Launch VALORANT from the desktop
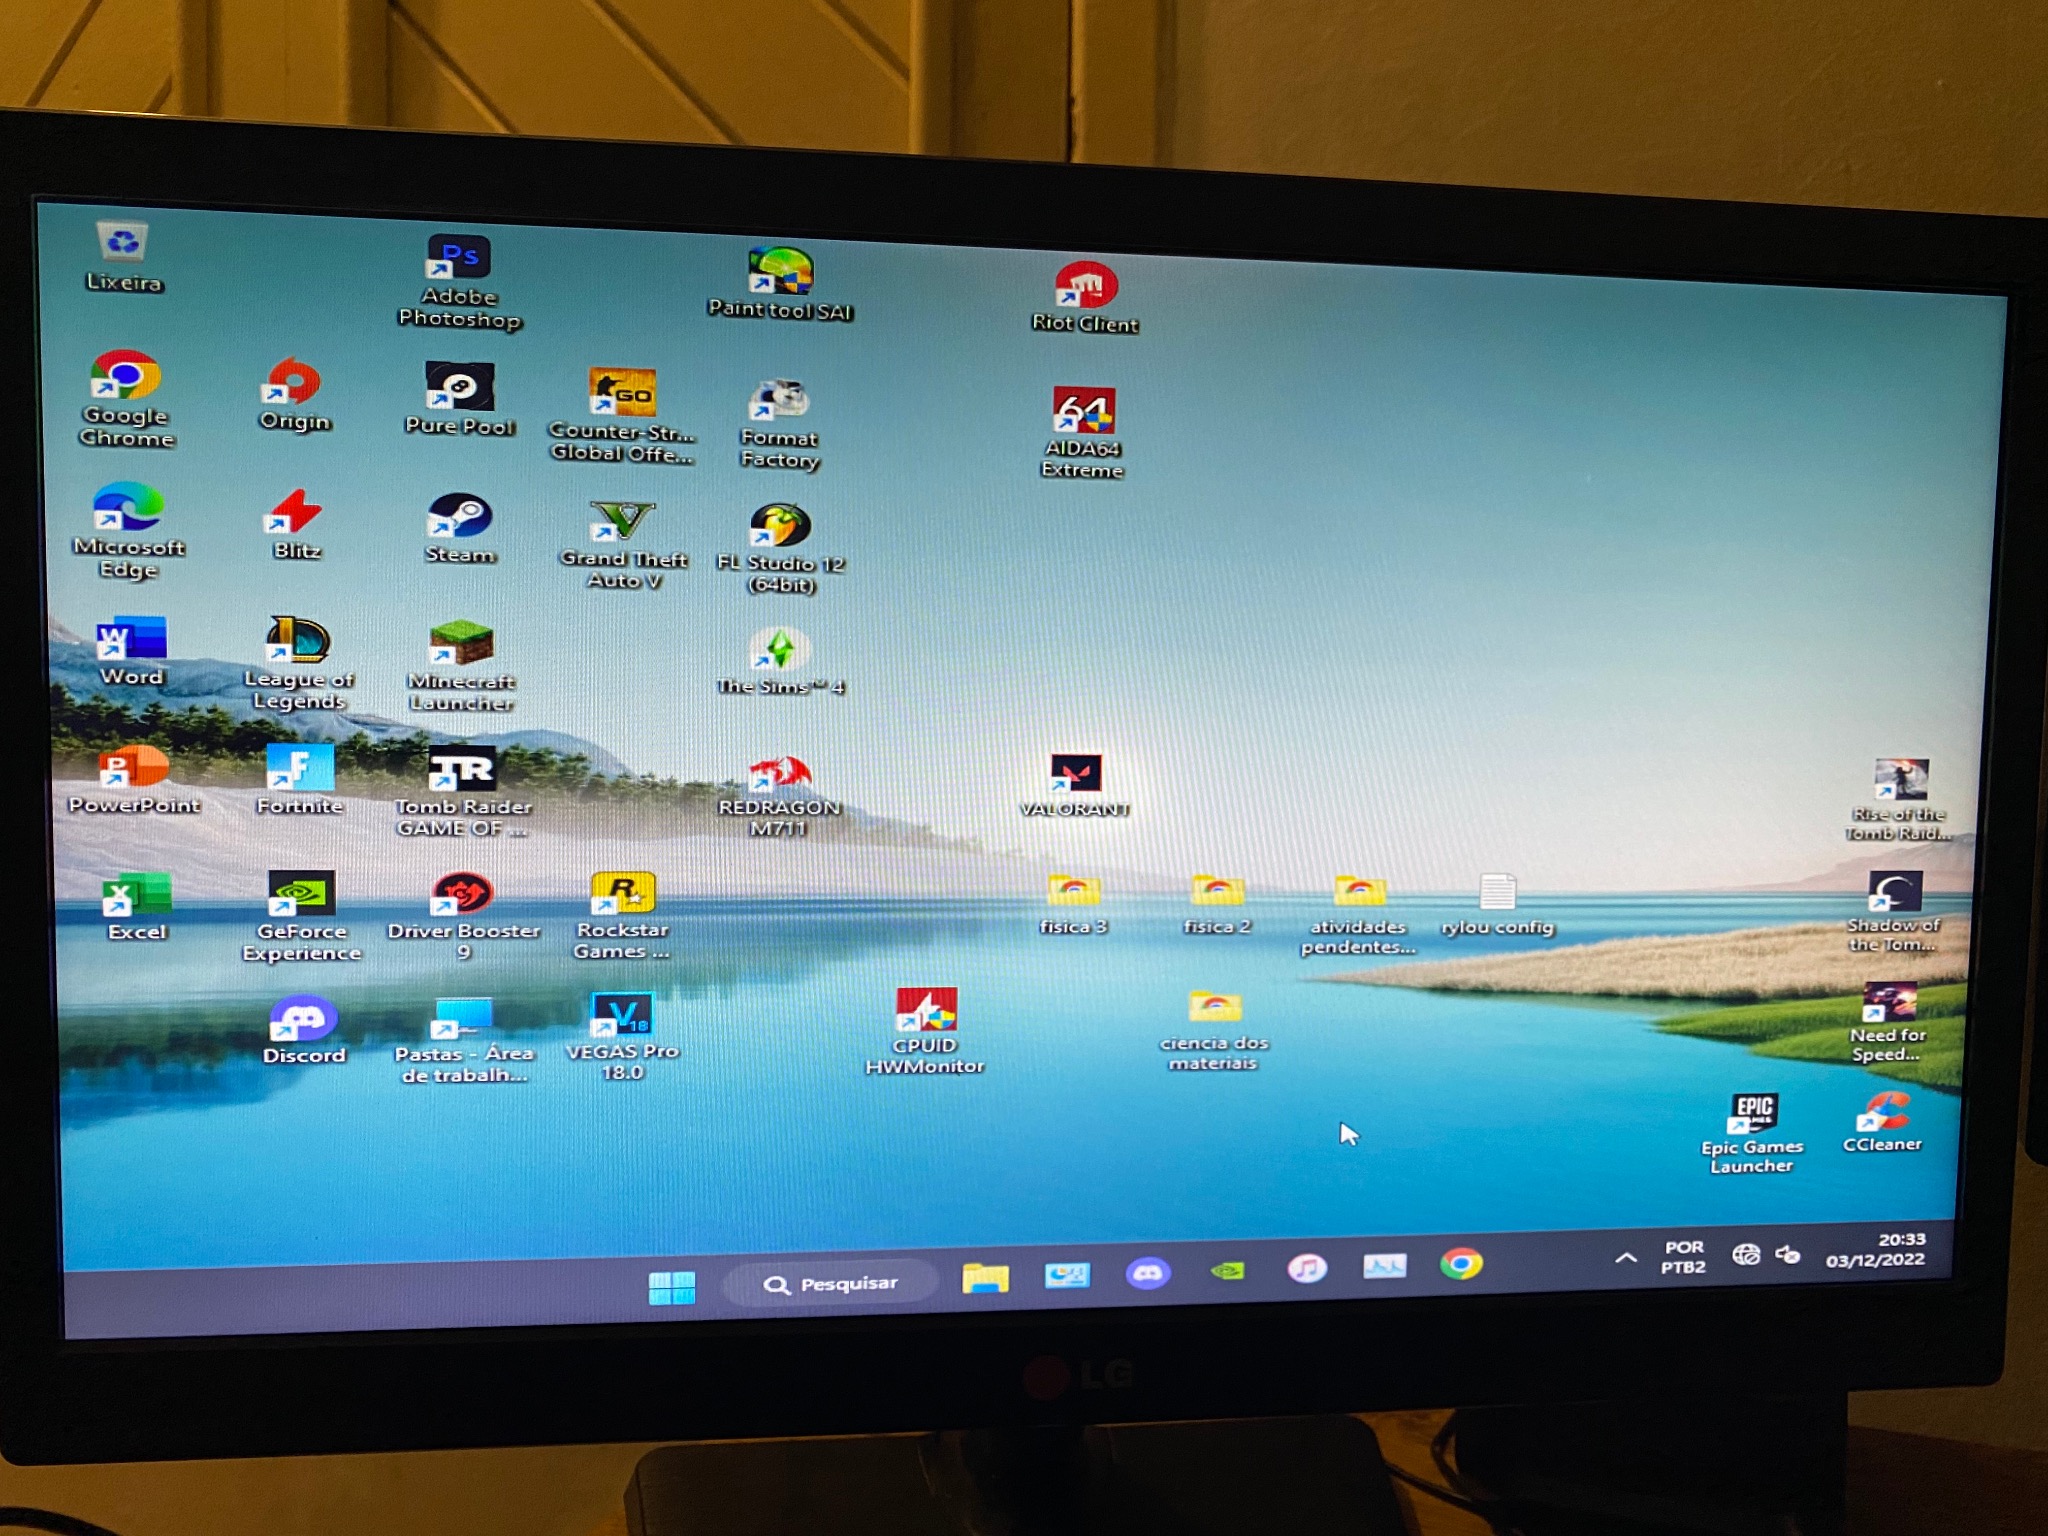 pyautogui.click(x=1075, y=785)
